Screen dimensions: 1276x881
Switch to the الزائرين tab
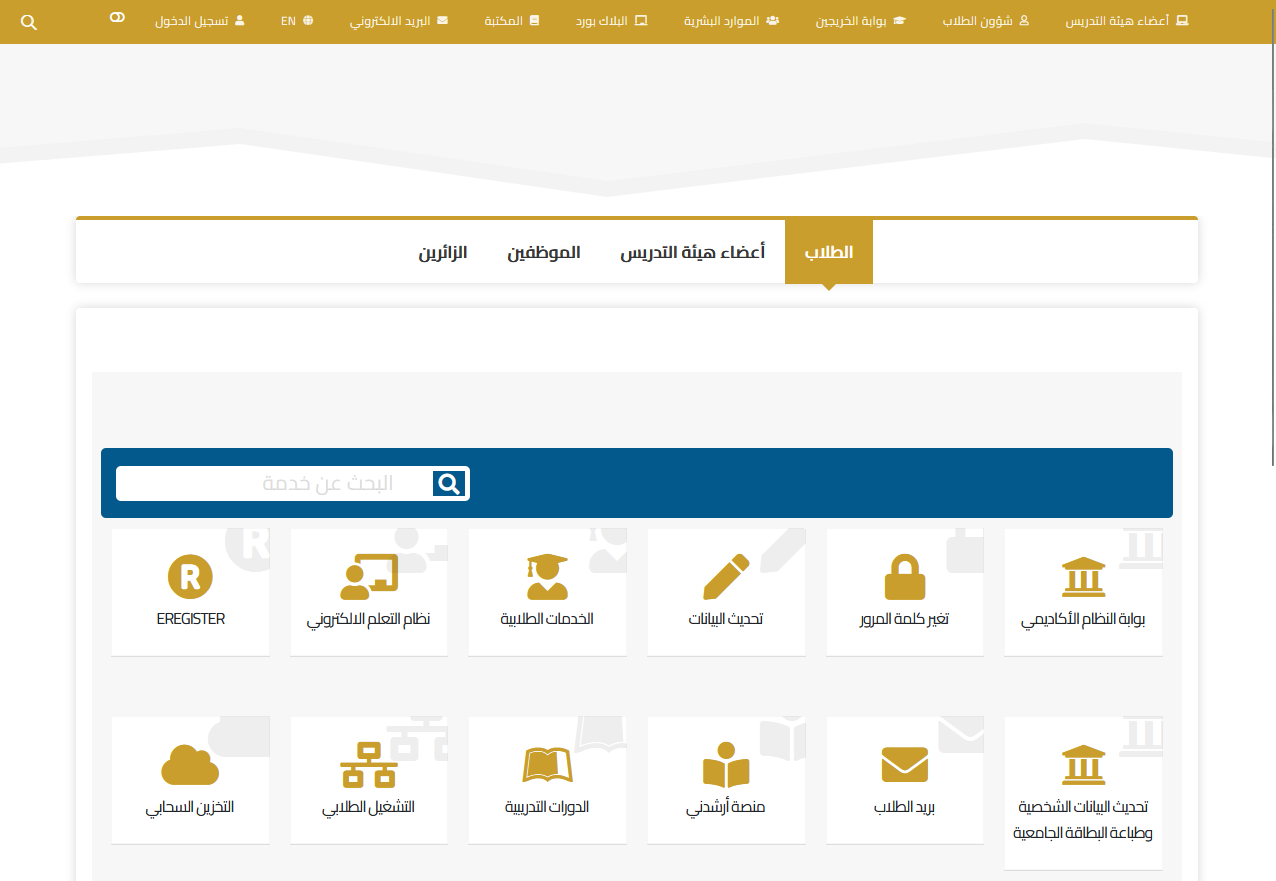pyautogui.click(x=443, y=252)
